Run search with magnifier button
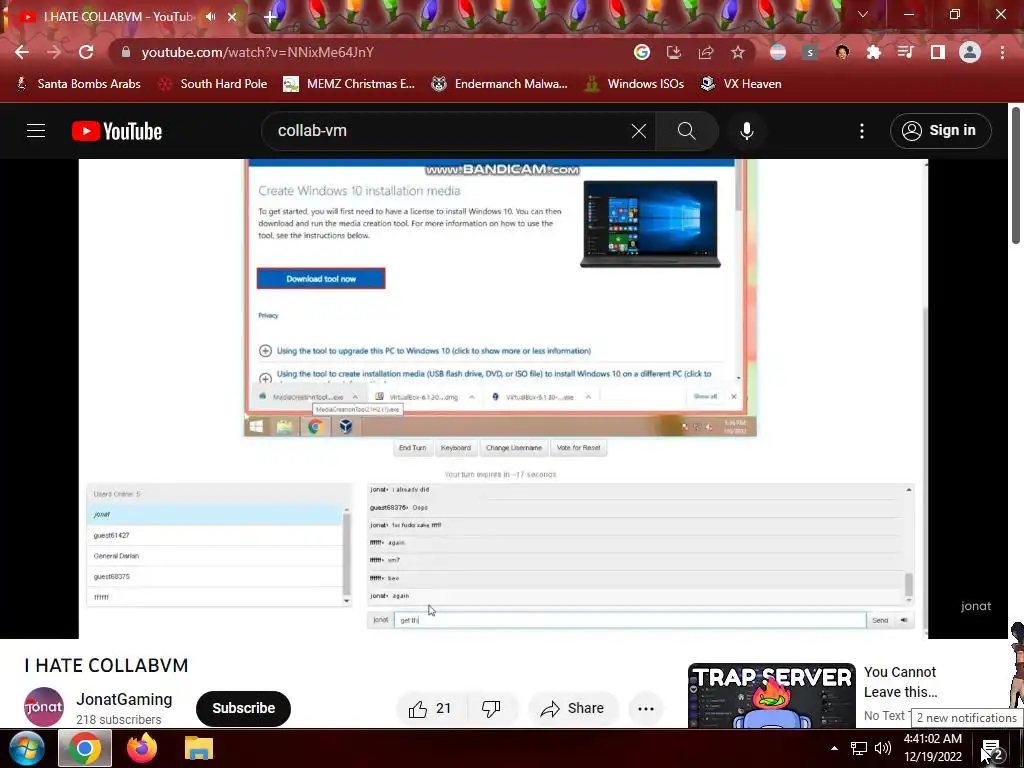 coord(686,131)
